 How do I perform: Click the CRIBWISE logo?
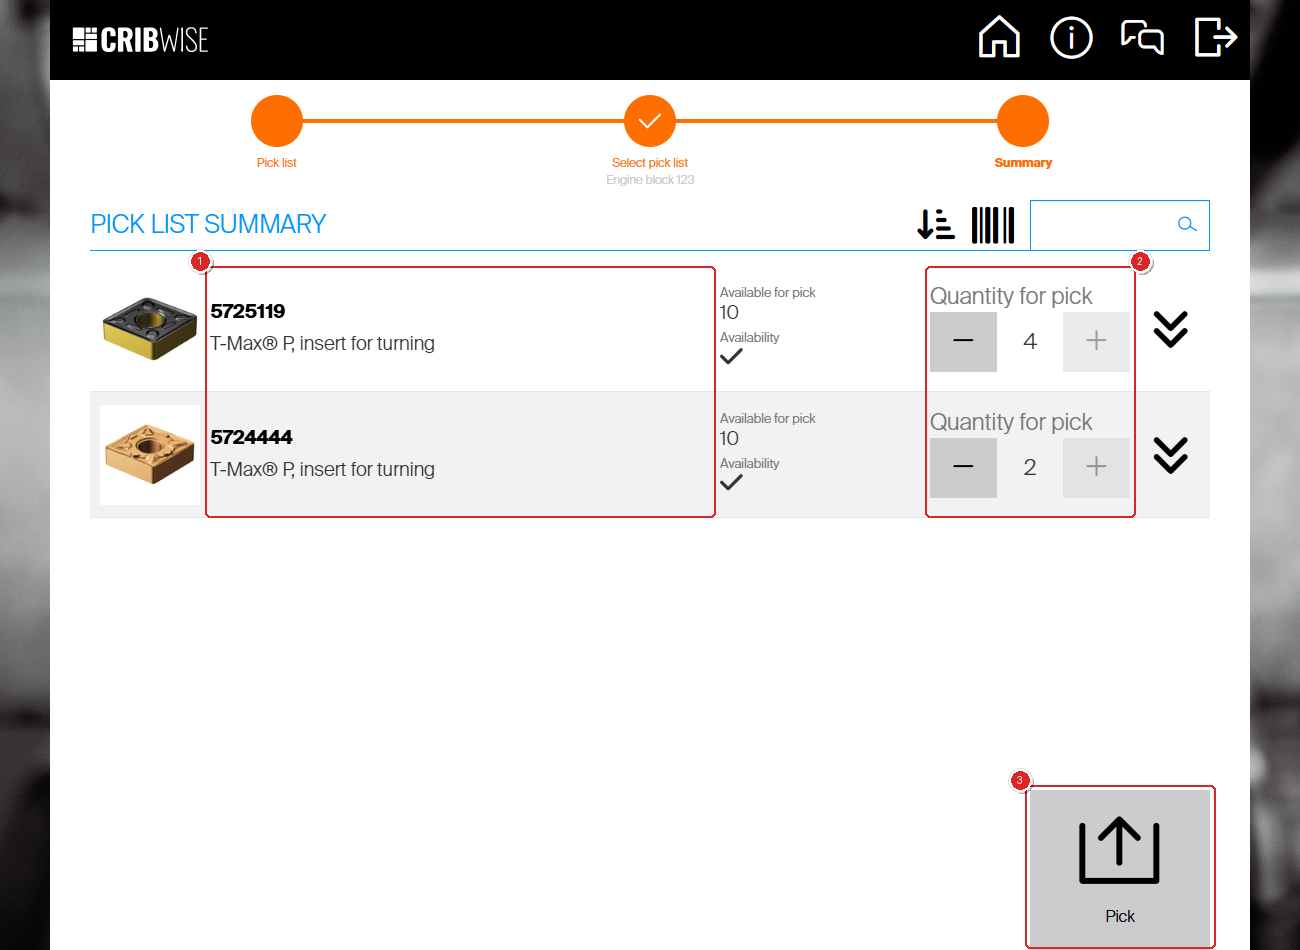coord(141,39)
